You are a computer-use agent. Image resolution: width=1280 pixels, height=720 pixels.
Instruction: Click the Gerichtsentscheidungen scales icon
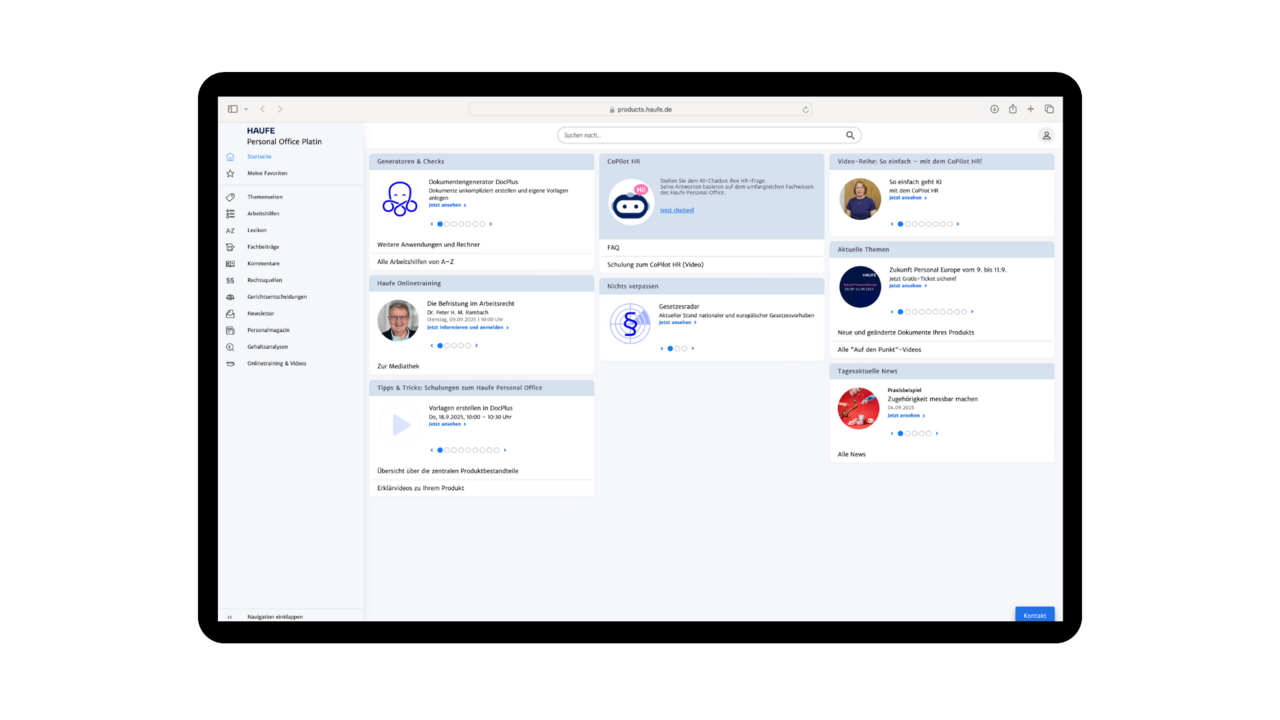pos(230,297)
